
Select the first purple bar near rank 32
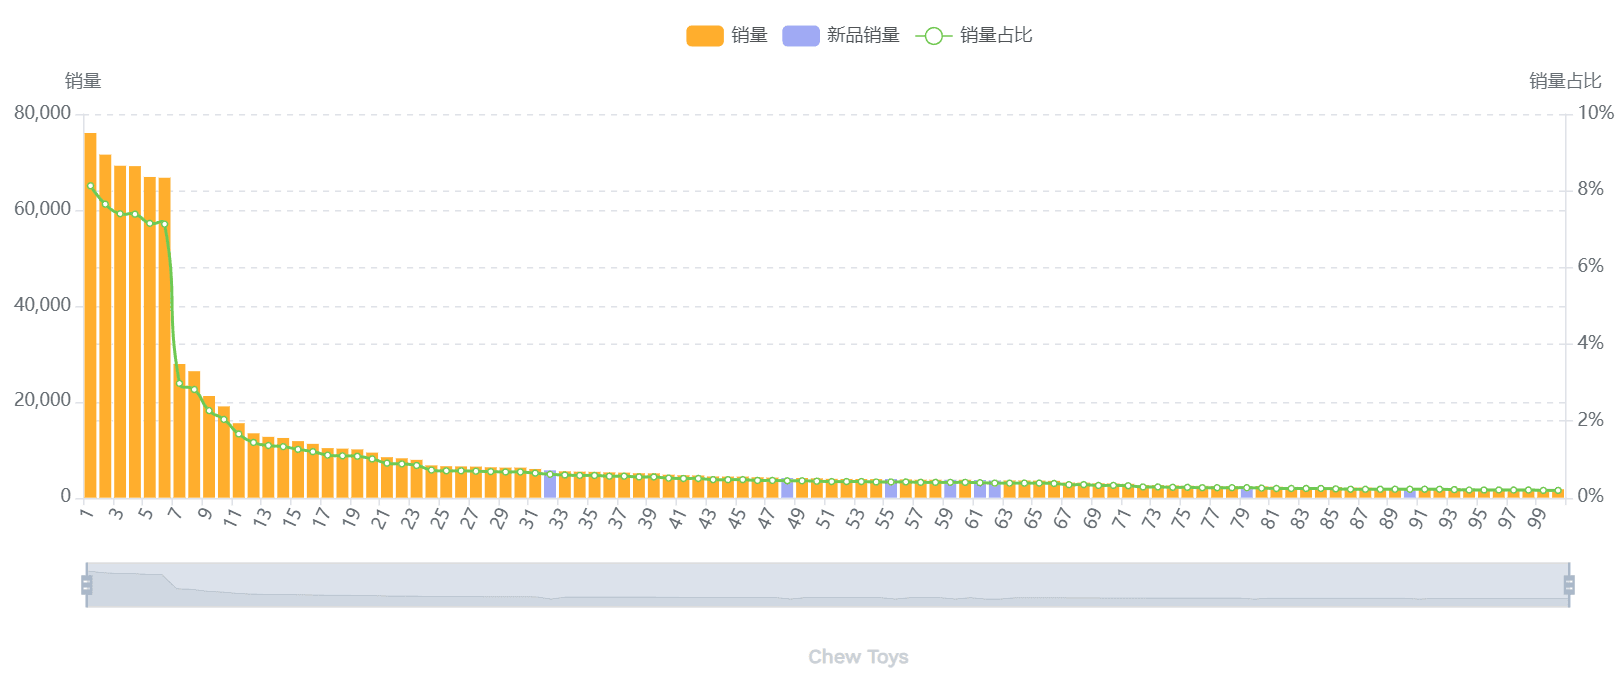[550, 485]
